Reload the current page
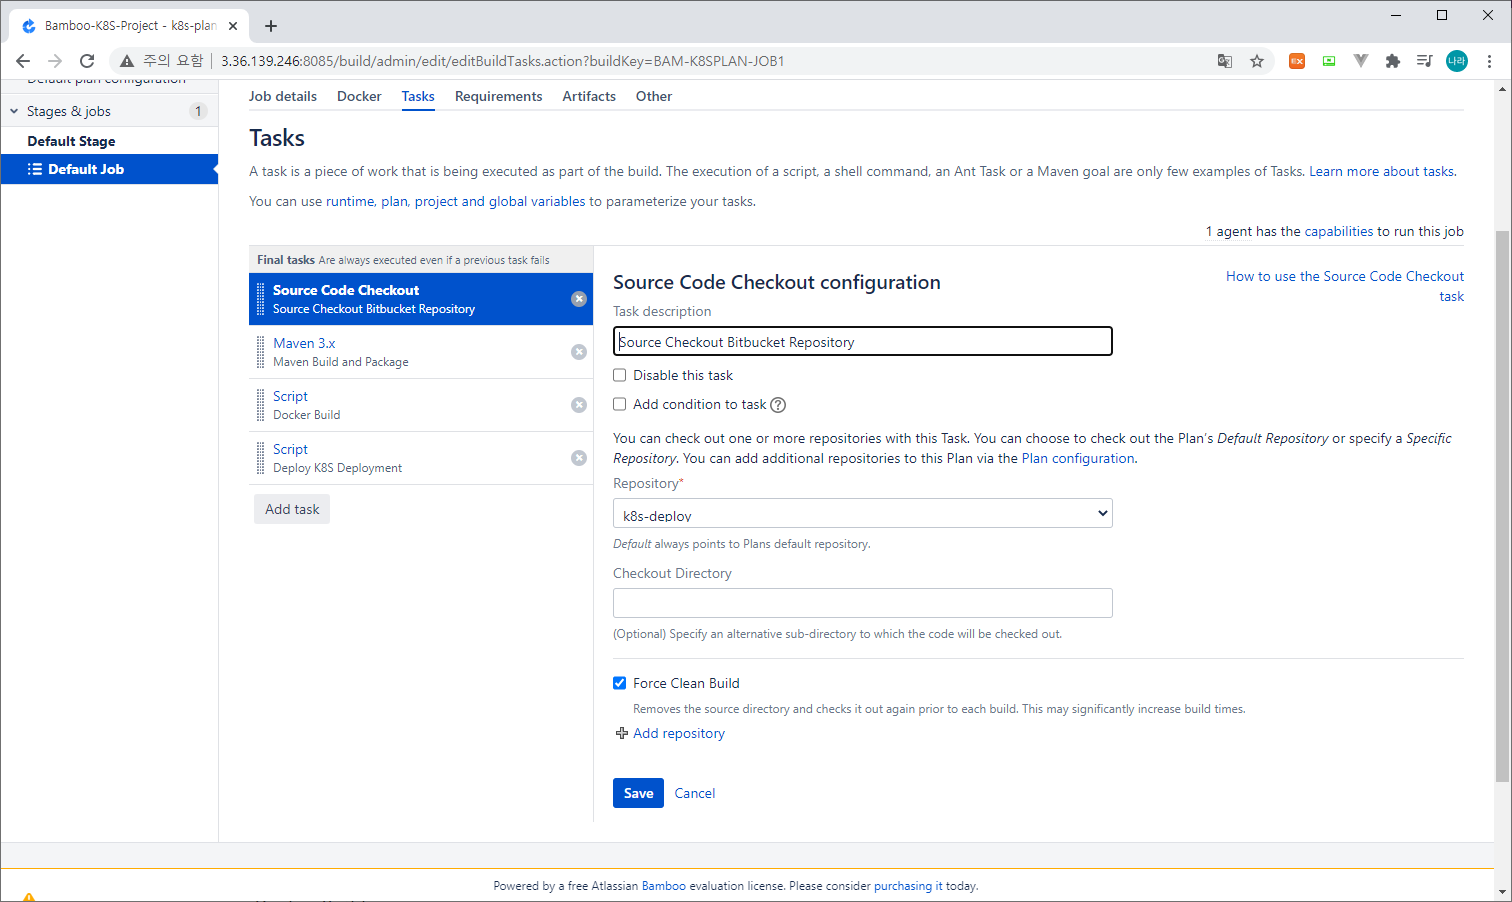Viewport: 1512px width, 902px height. [x=87, y=61]
